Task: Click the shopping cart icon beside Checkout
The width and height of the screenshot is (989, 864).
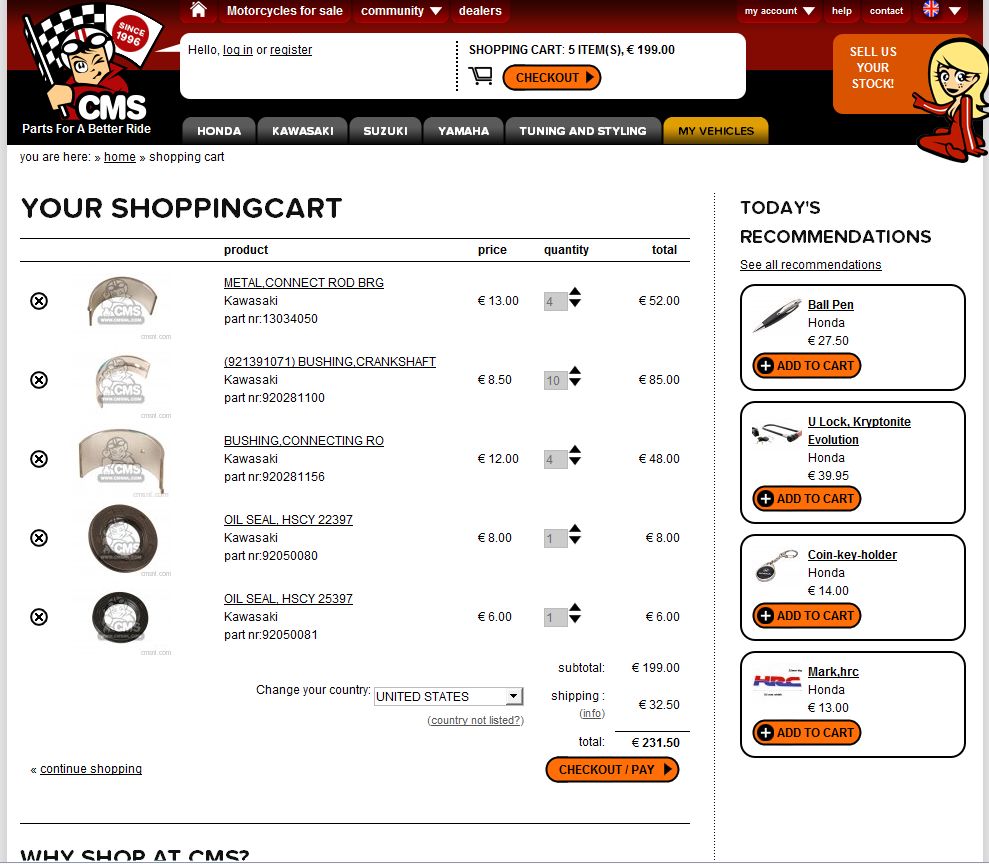Action: click(481, 76)
